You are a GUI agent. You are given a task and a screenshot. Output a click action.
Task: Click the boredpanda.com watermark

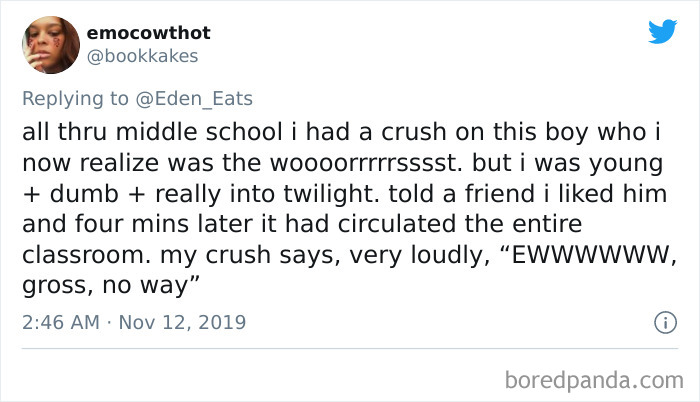594,381
